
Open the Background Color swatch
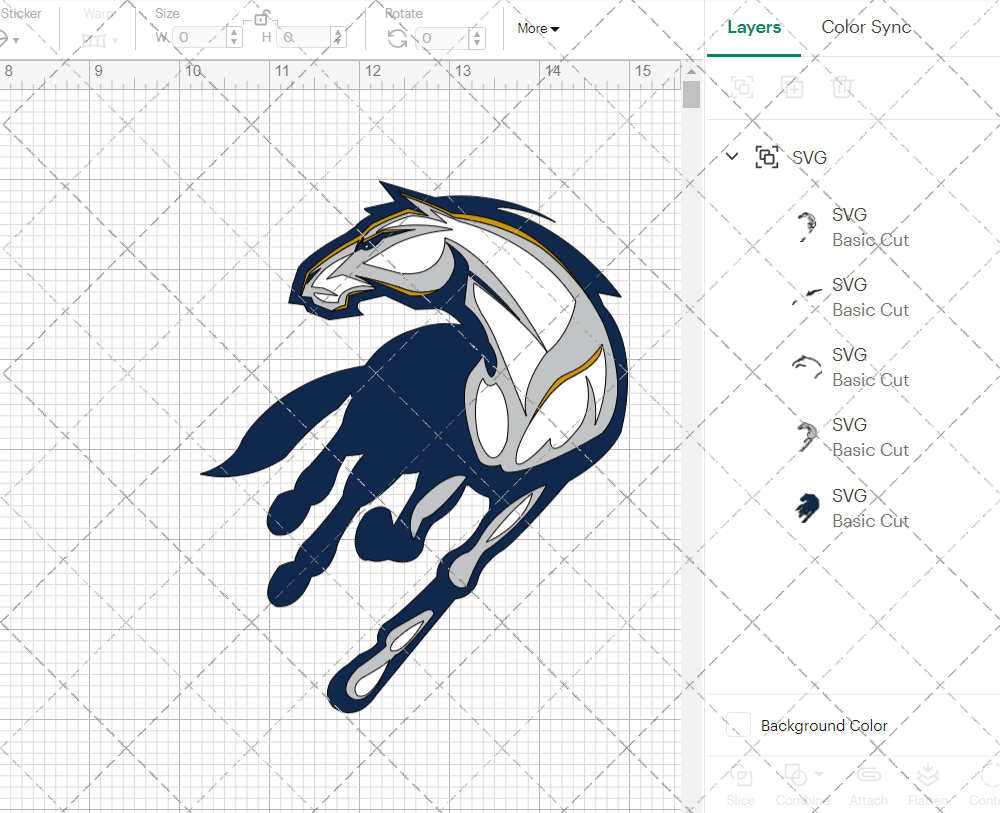pyautogui.click(x=738, y=725)
